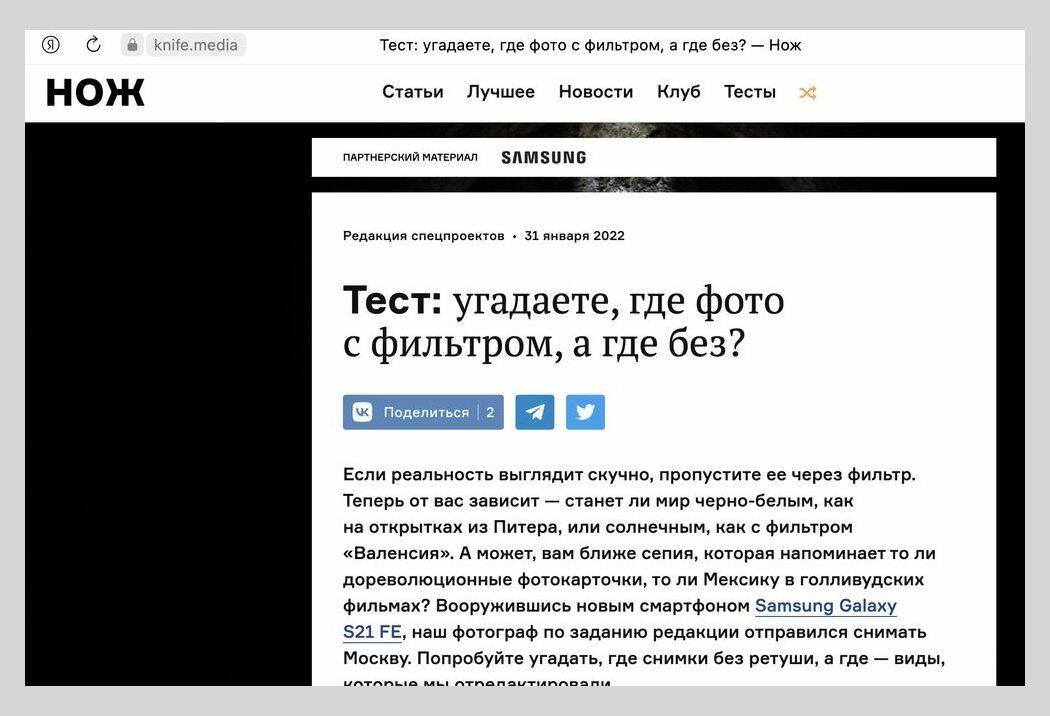Open the Лучшее menu section
The width and height of the screenshot is (1050, 716).
pos(501,92)
